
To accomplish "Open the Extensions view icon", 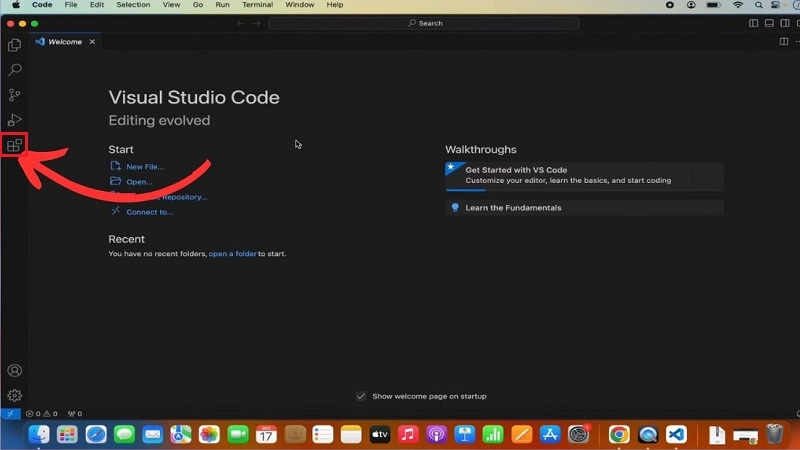I will pyautogui.click(x=14, y=145).
